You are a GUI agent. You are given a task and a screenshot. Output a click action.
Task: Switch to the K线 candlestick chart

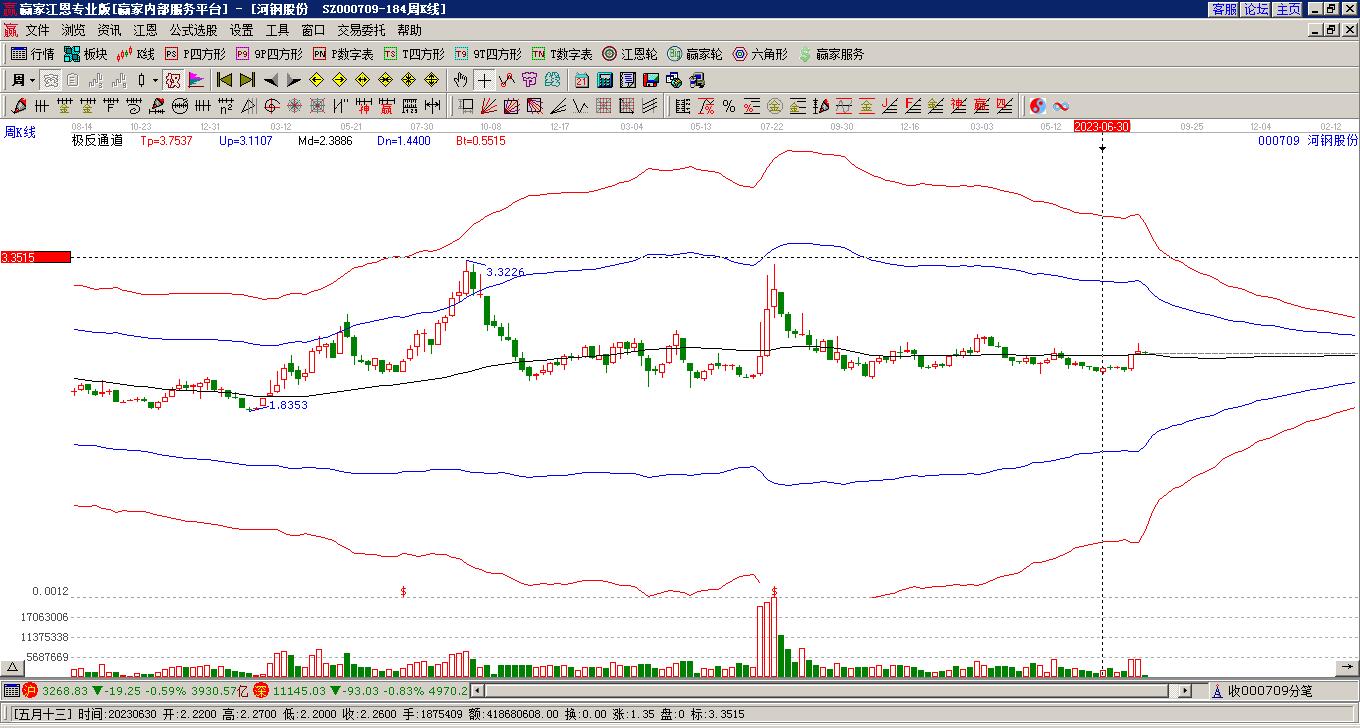click(136, 54)
